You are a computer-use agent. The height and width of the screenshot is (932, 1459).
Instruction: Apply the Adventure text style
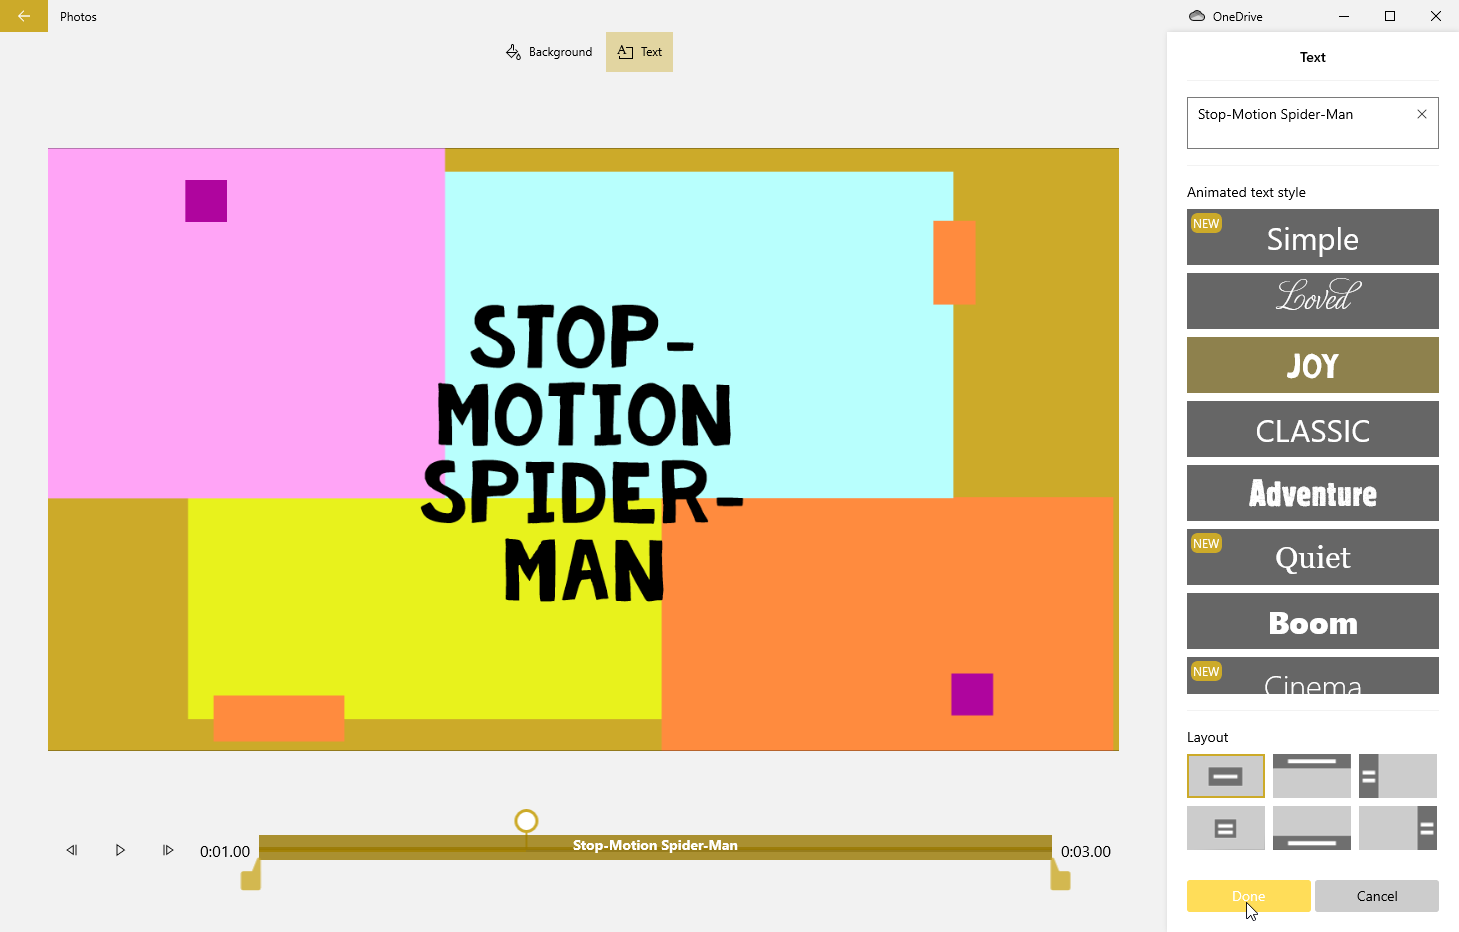point(1313,493)
